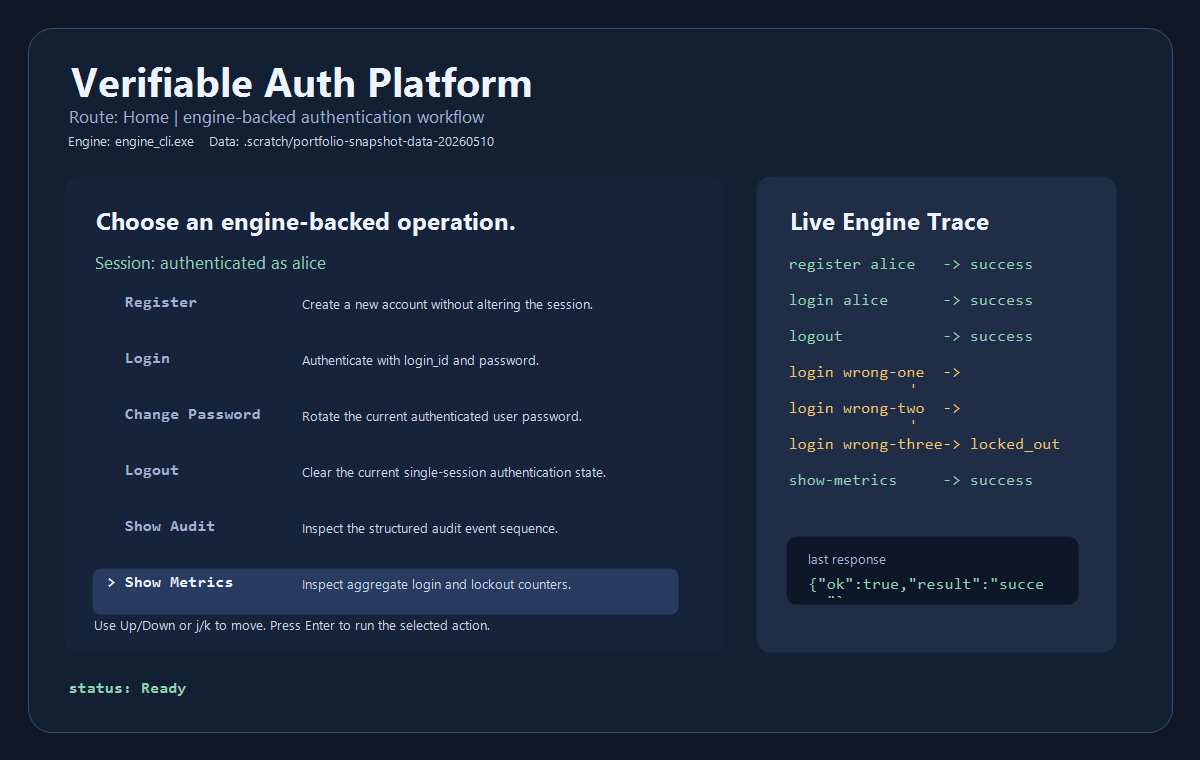
Task: Select the Change Password operation
Action: coord(192,414)
